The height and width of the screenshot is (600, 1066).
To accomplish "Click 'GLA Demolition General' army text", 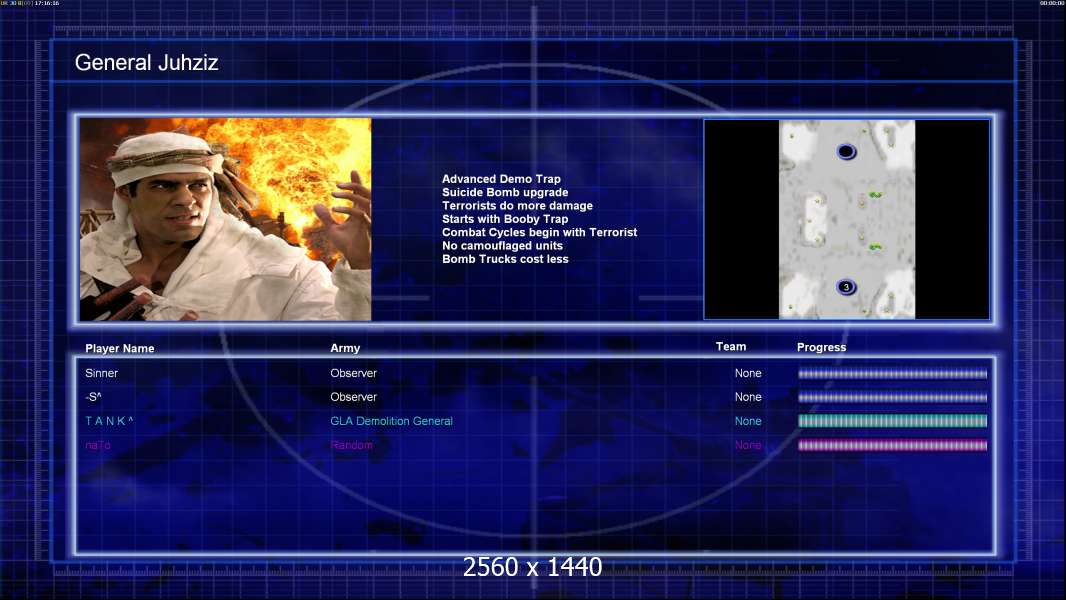I will tap(392, 421).
